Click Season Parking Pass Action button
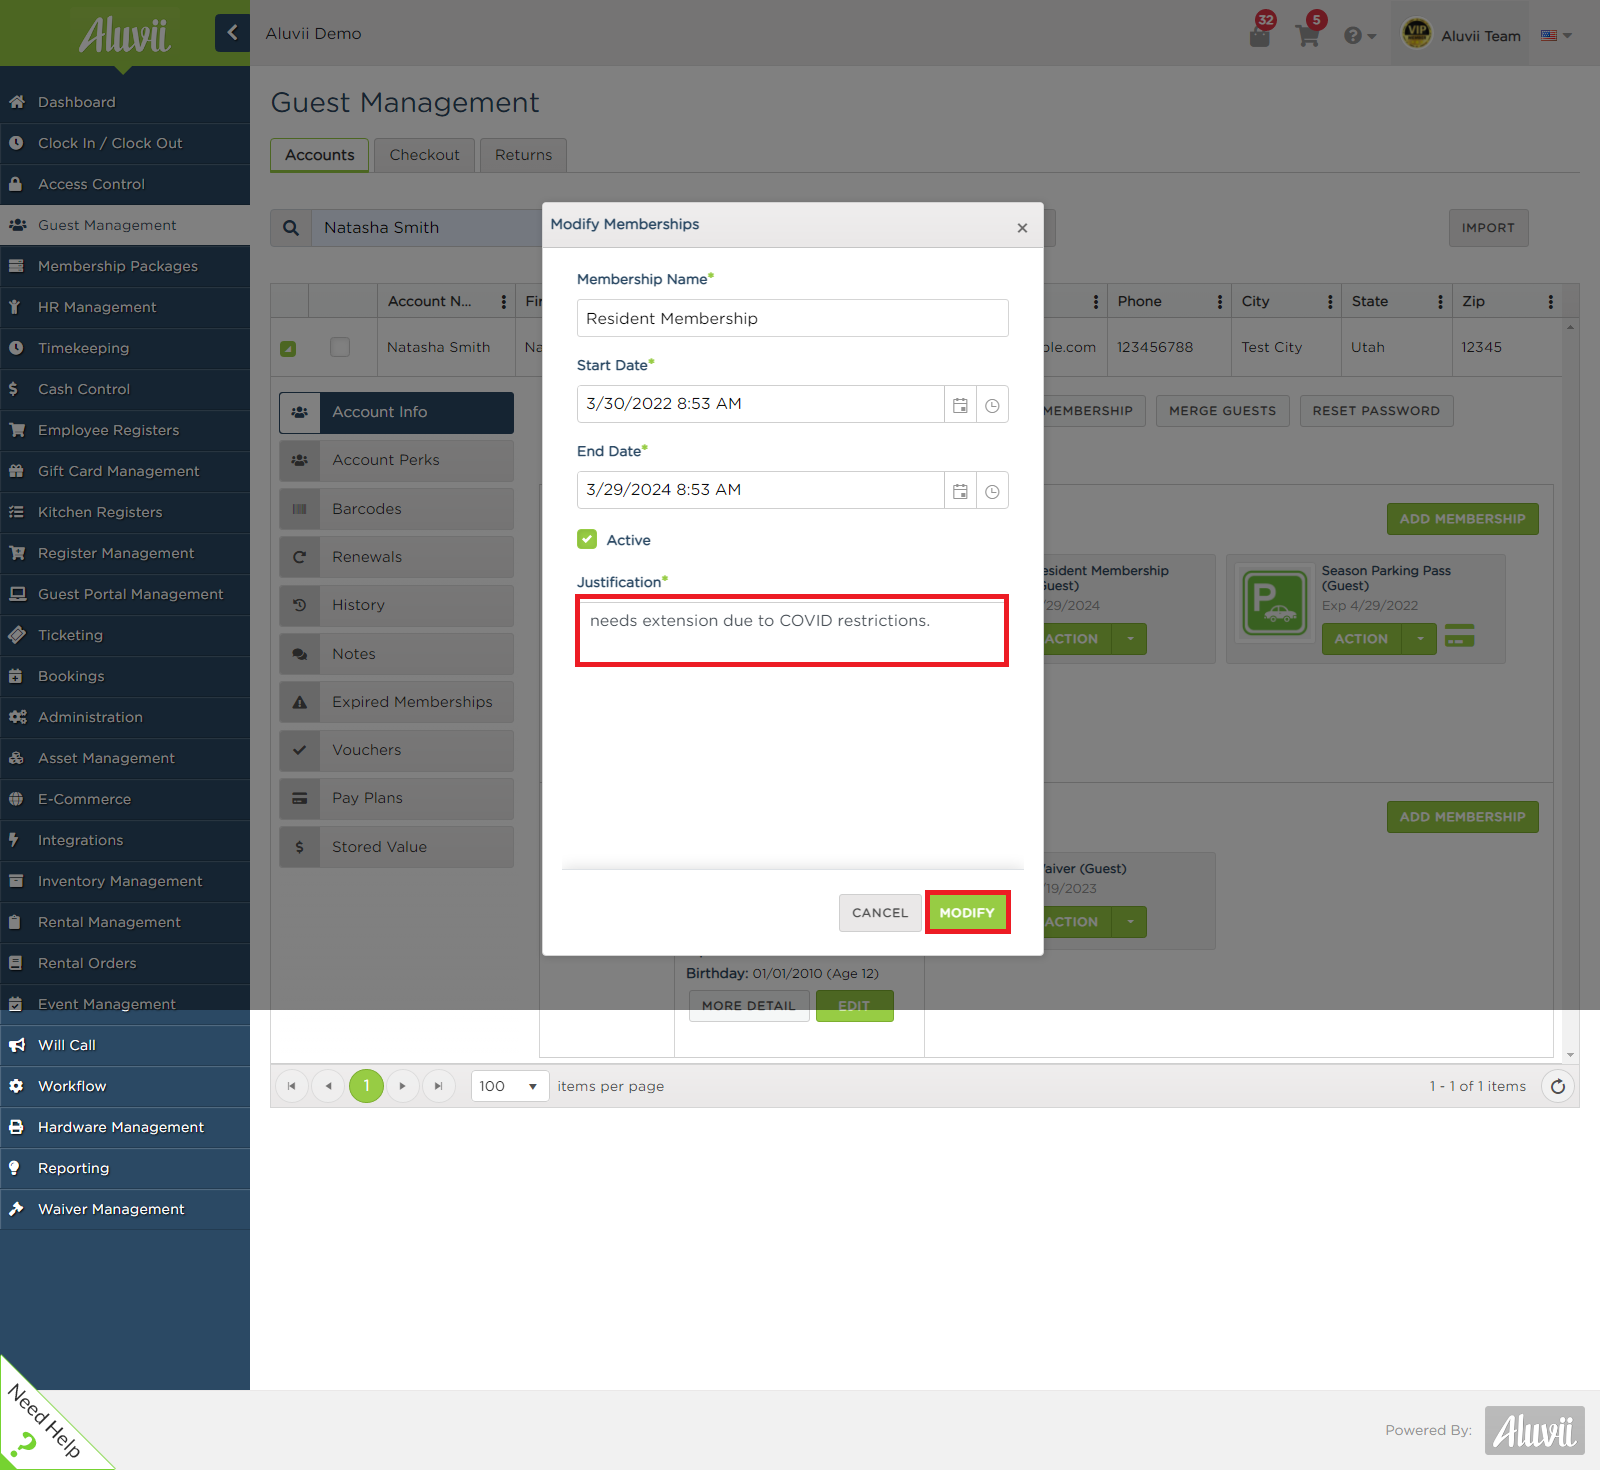Screen dimensions: 1600x1470 (x=1361, y=639)
